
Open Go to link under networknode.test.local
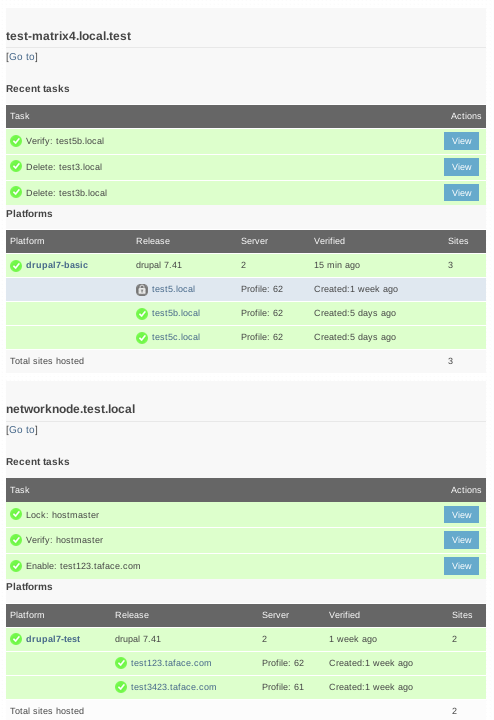point(22,429)
